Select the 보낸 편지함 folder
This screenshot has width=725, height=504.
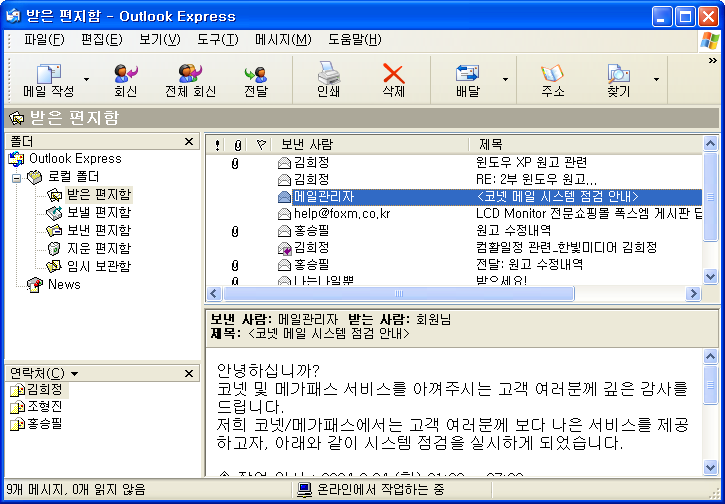pos(89,230)
